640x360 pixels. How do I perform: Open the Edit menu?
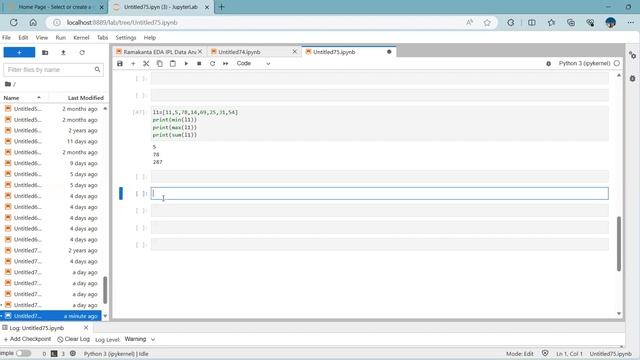tap(23, 38)
